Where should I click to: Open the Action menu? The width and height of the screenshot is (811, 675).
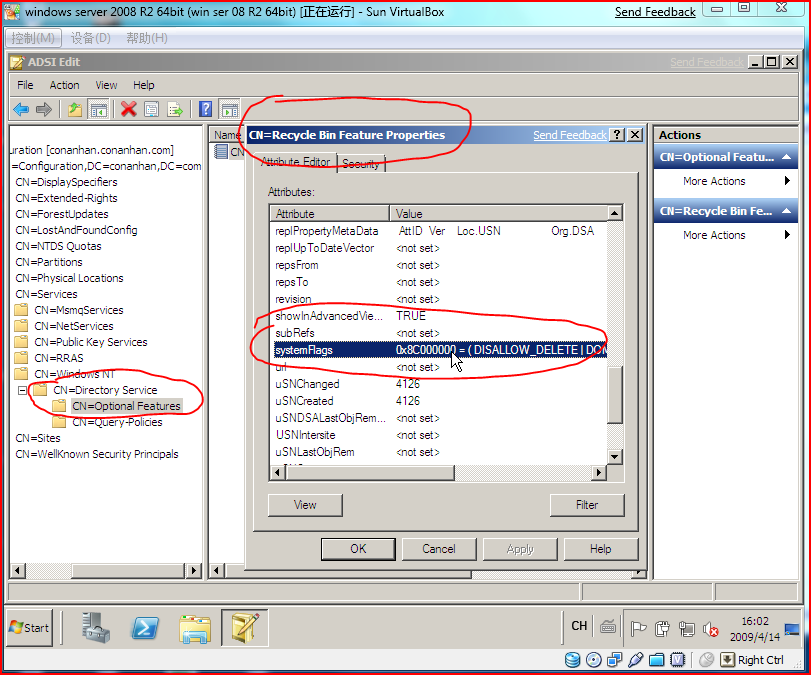[64, 85]
